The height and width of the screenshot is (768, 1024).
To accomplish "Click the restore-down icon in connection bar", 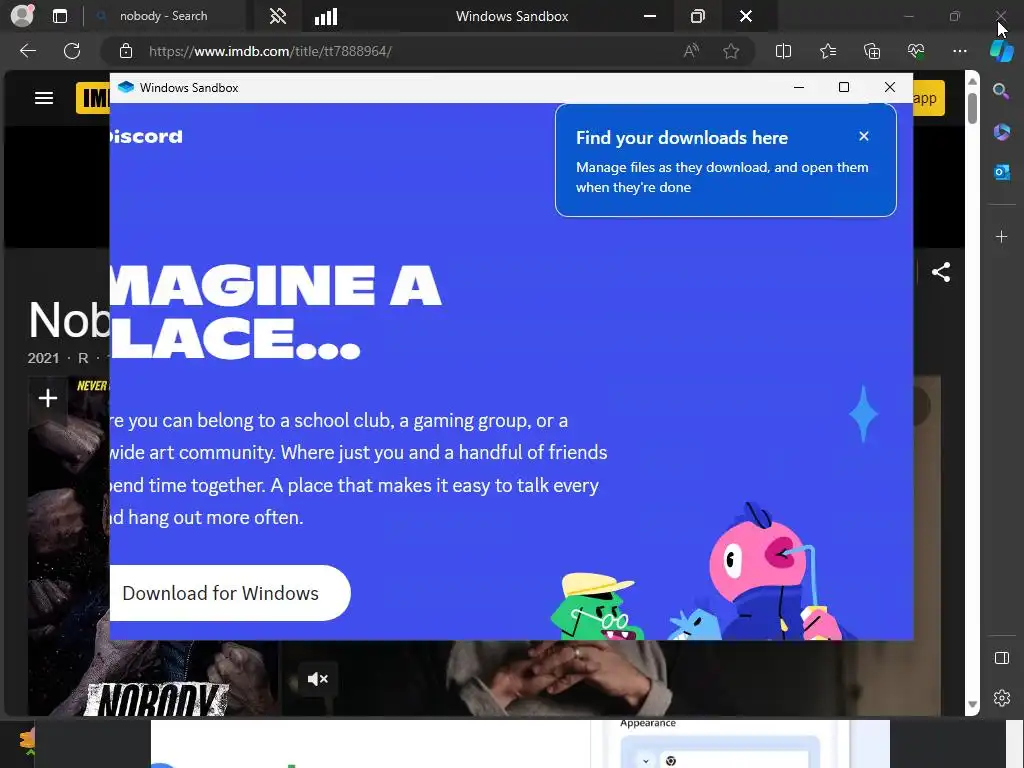I will coord(697,16).
